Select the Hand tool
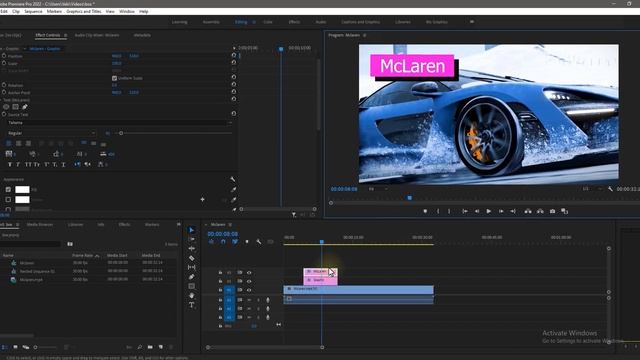Screen dimensions: 640x360 click(191, 296)
